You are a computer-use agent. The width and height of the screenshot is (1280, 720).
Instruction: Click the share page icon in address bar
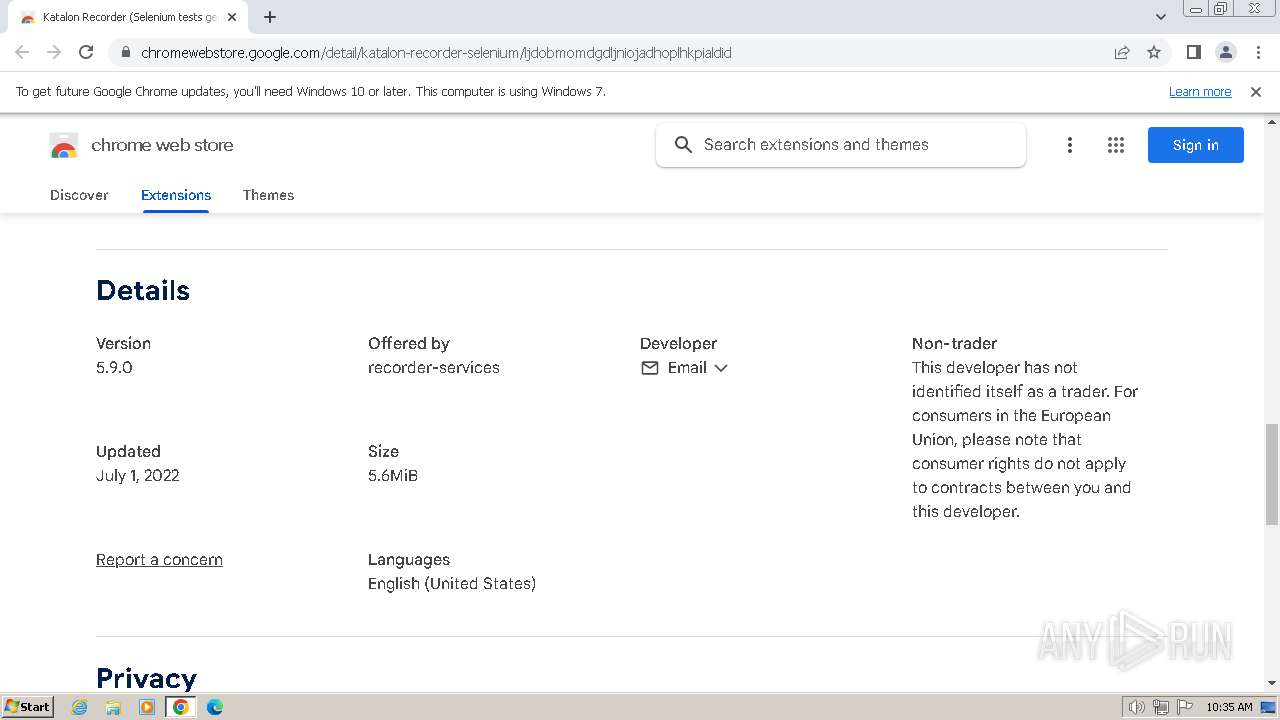point(1122,52)
